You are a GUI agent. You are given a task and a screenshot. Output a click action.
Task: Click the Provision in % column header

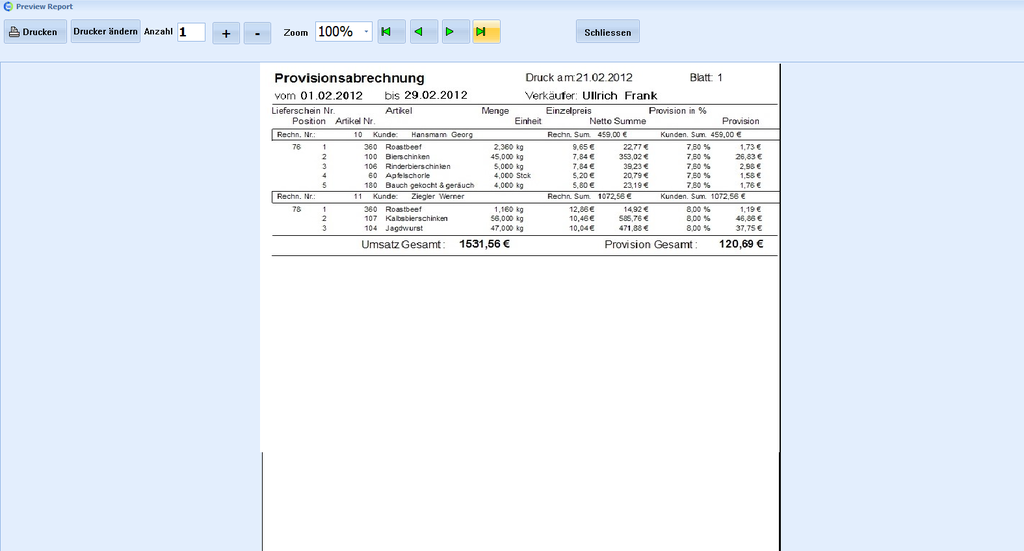677,111
